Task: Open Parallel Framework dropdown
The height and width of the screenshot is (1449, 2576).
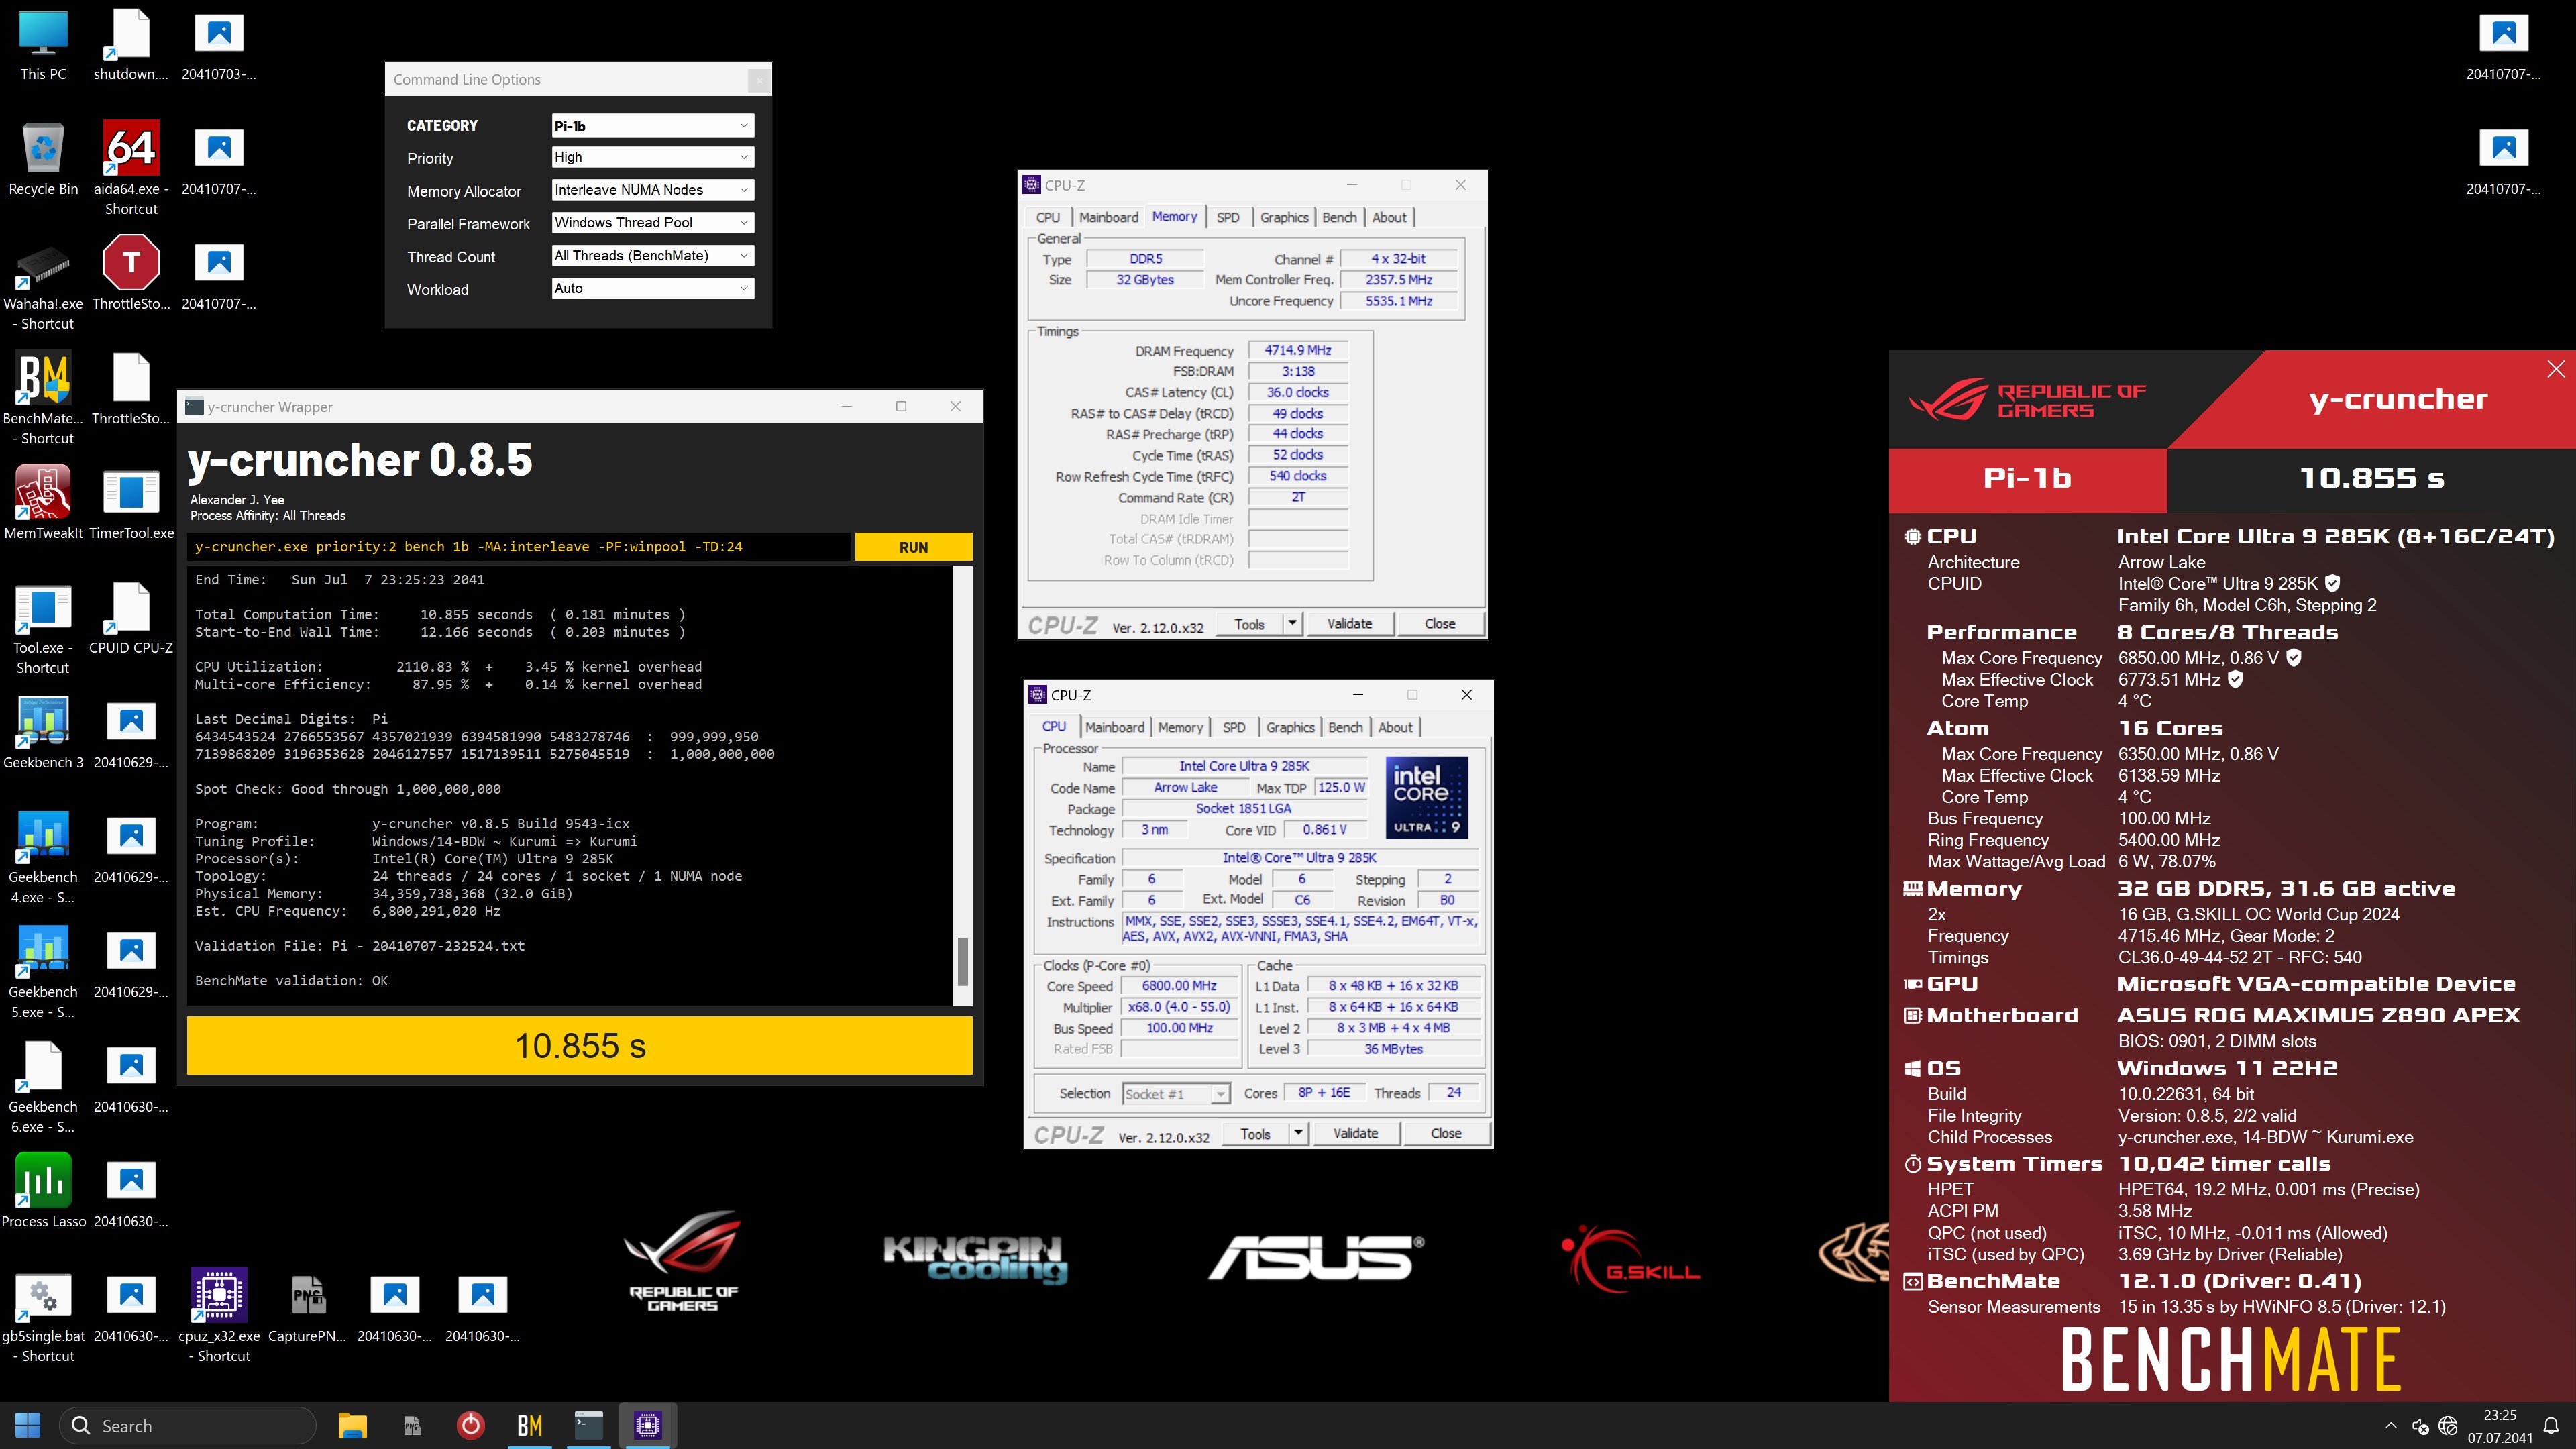Action: tap(652, 223)
